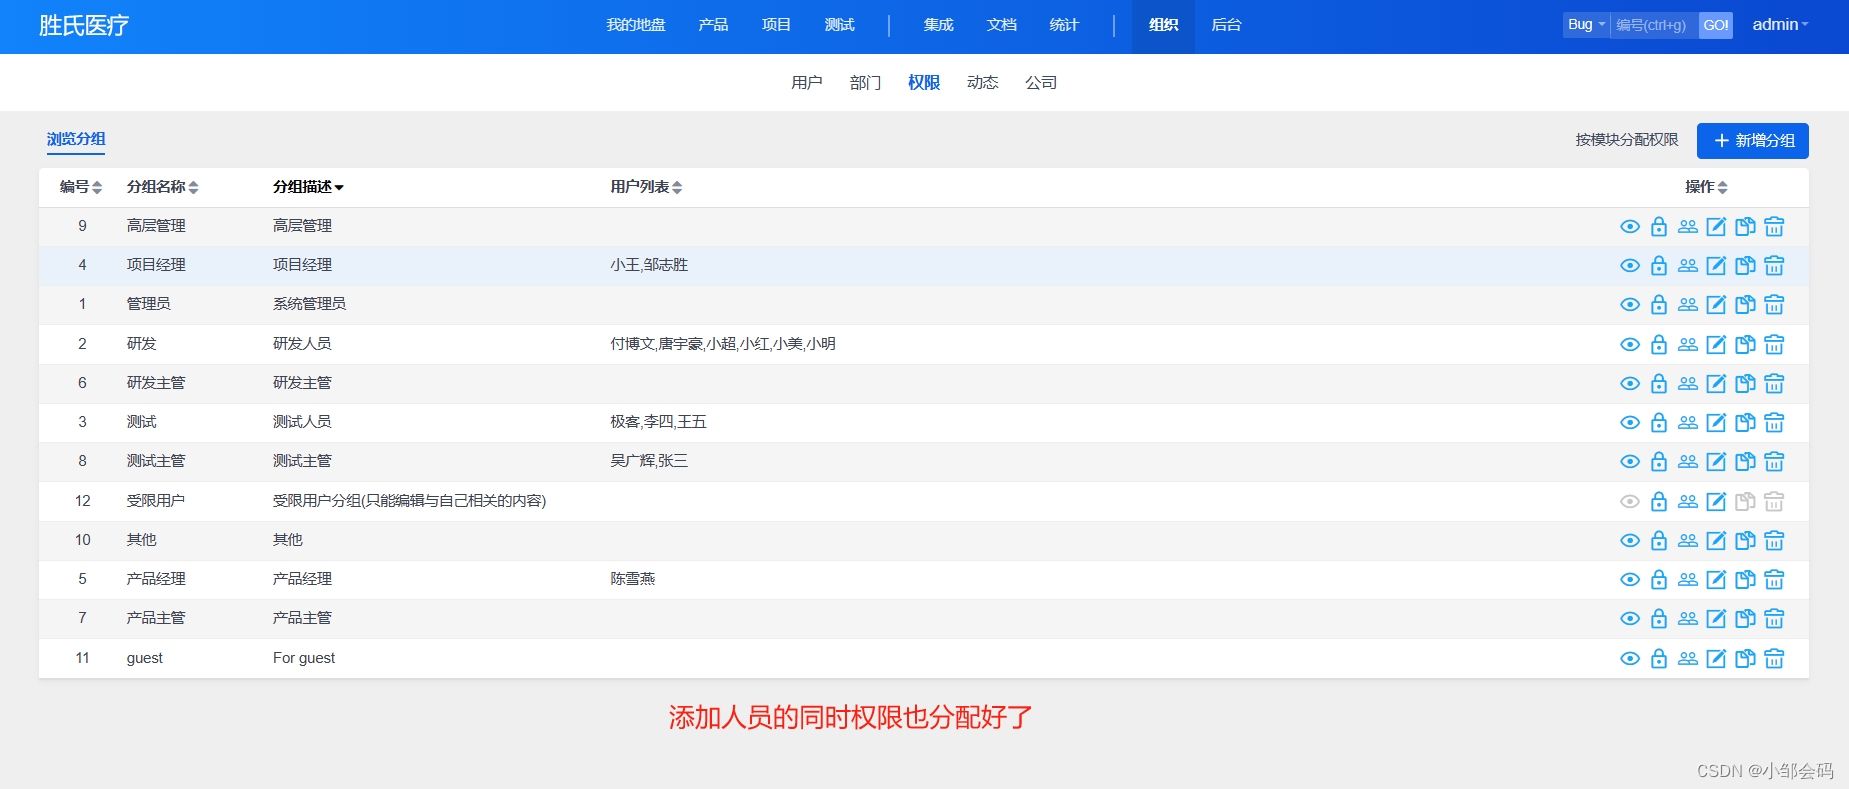Screen dimensions: 1849x789
Task: Click the 付博文 user list cell
Action: click(x=723, y=344)
